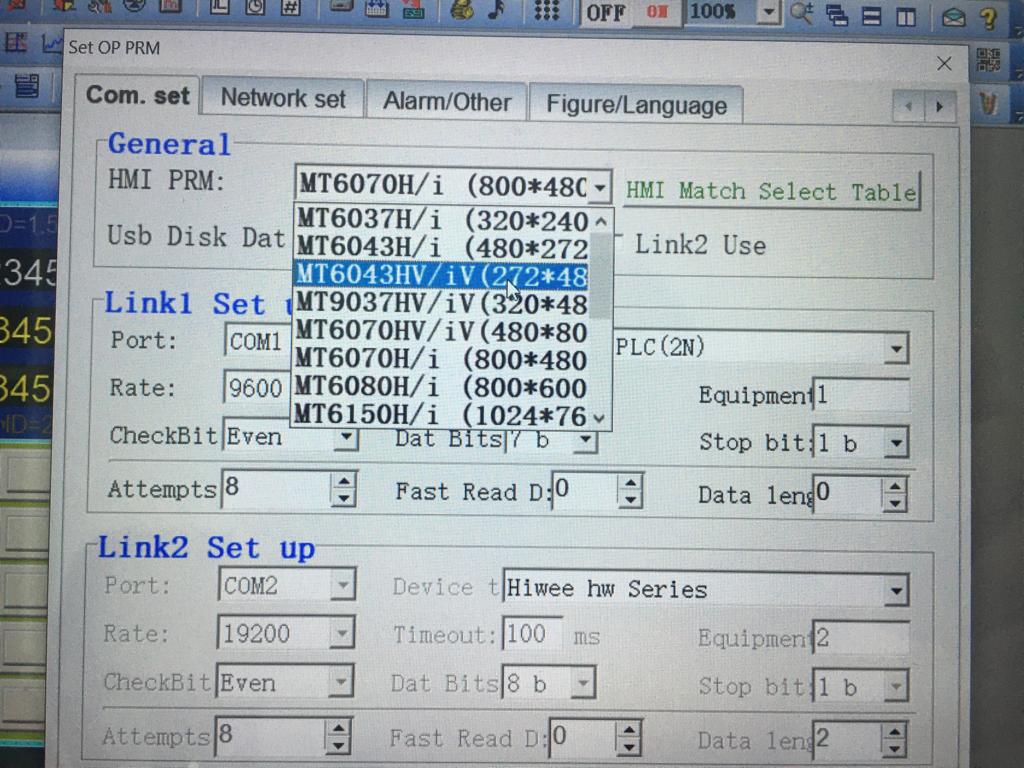
Task: Select MT6070HV/iV (480*80) in list
Action: (x=442, y=332)
